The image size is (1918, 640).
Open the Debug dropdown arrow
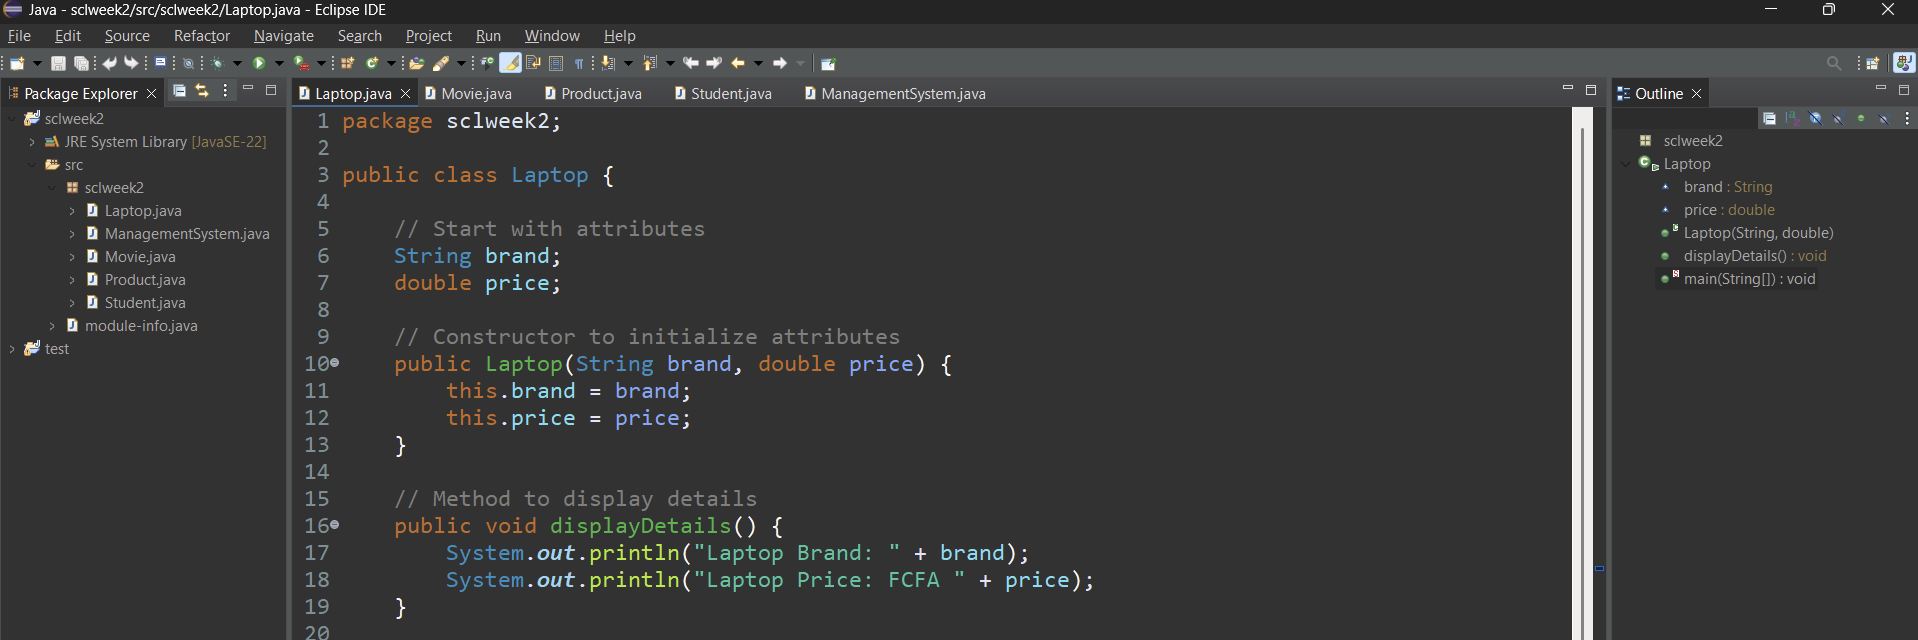237,63
